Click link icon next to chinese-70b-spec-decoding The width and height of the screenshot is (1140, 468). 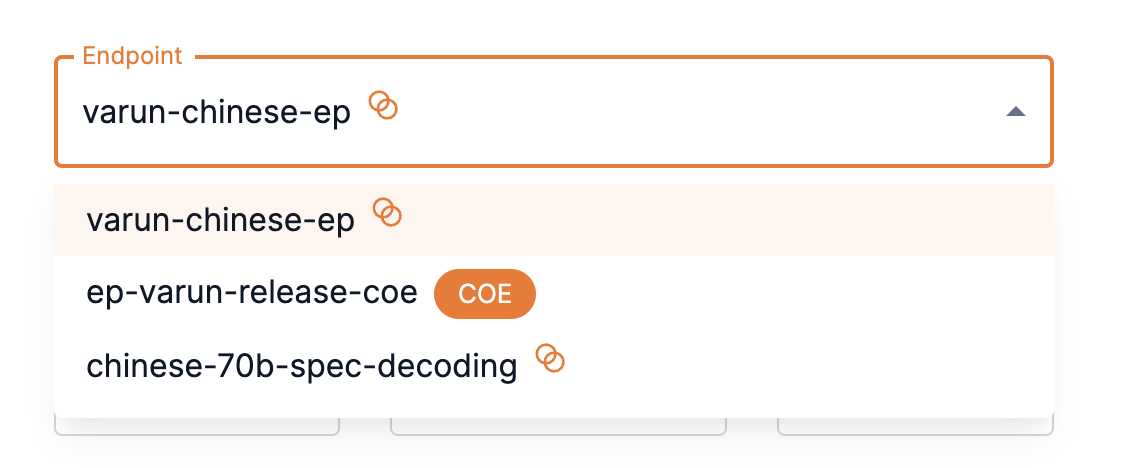coord(550,359)
